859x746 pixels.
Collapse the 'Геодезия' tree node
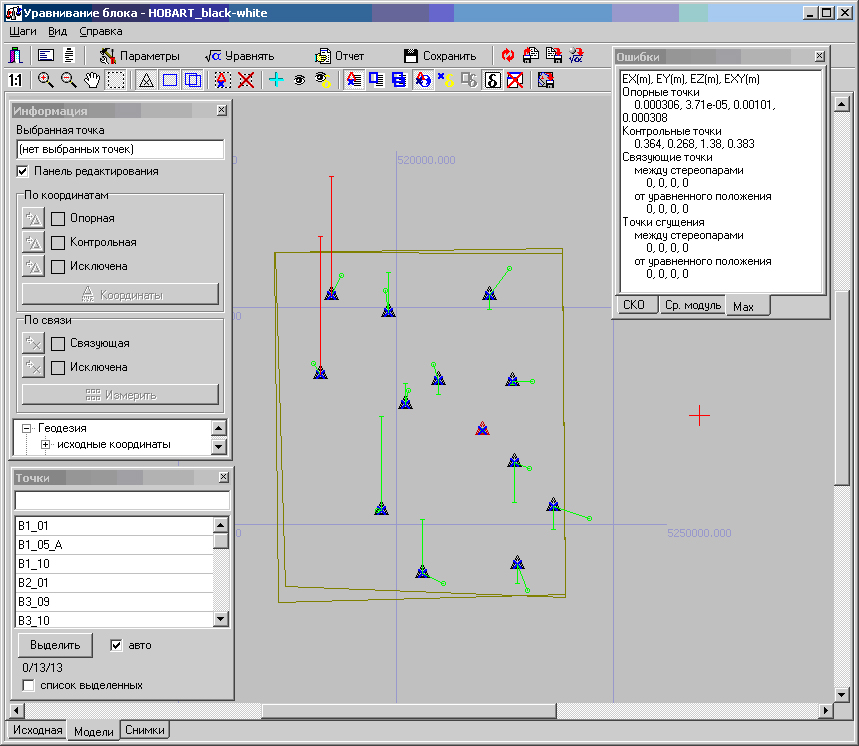27,428
